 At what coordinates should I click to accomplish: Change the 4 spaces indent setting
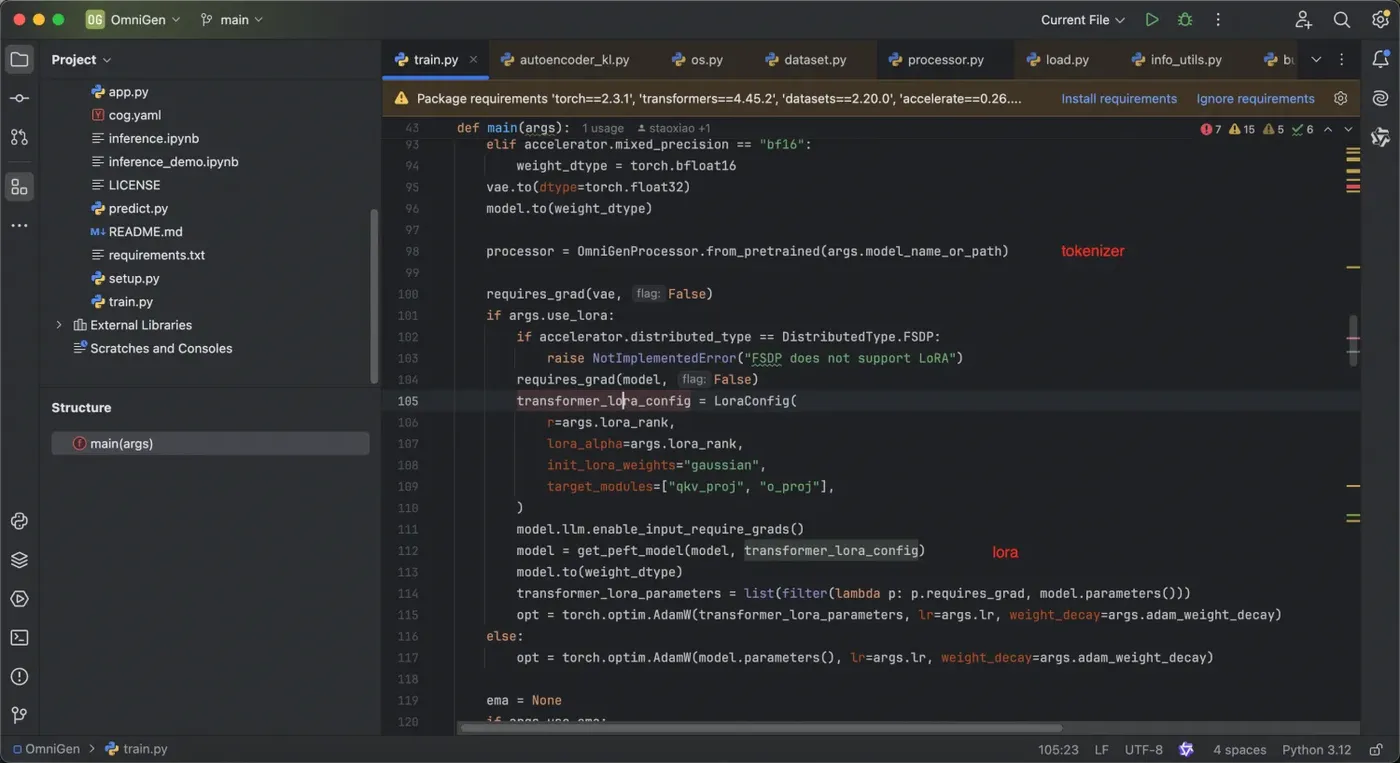(x=1239, y=749)
